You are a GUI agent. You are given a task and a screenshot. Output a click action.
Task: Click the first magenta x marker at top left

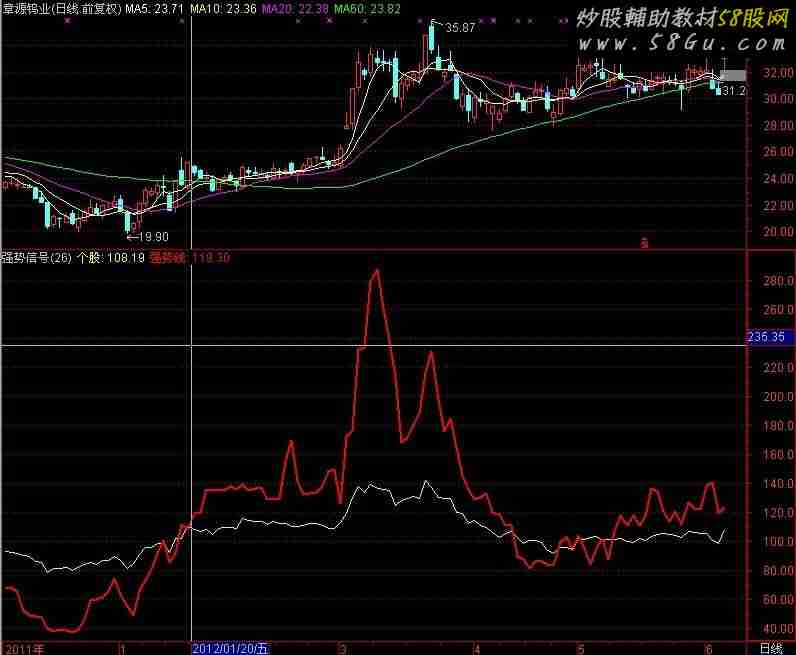pos(67,20)
